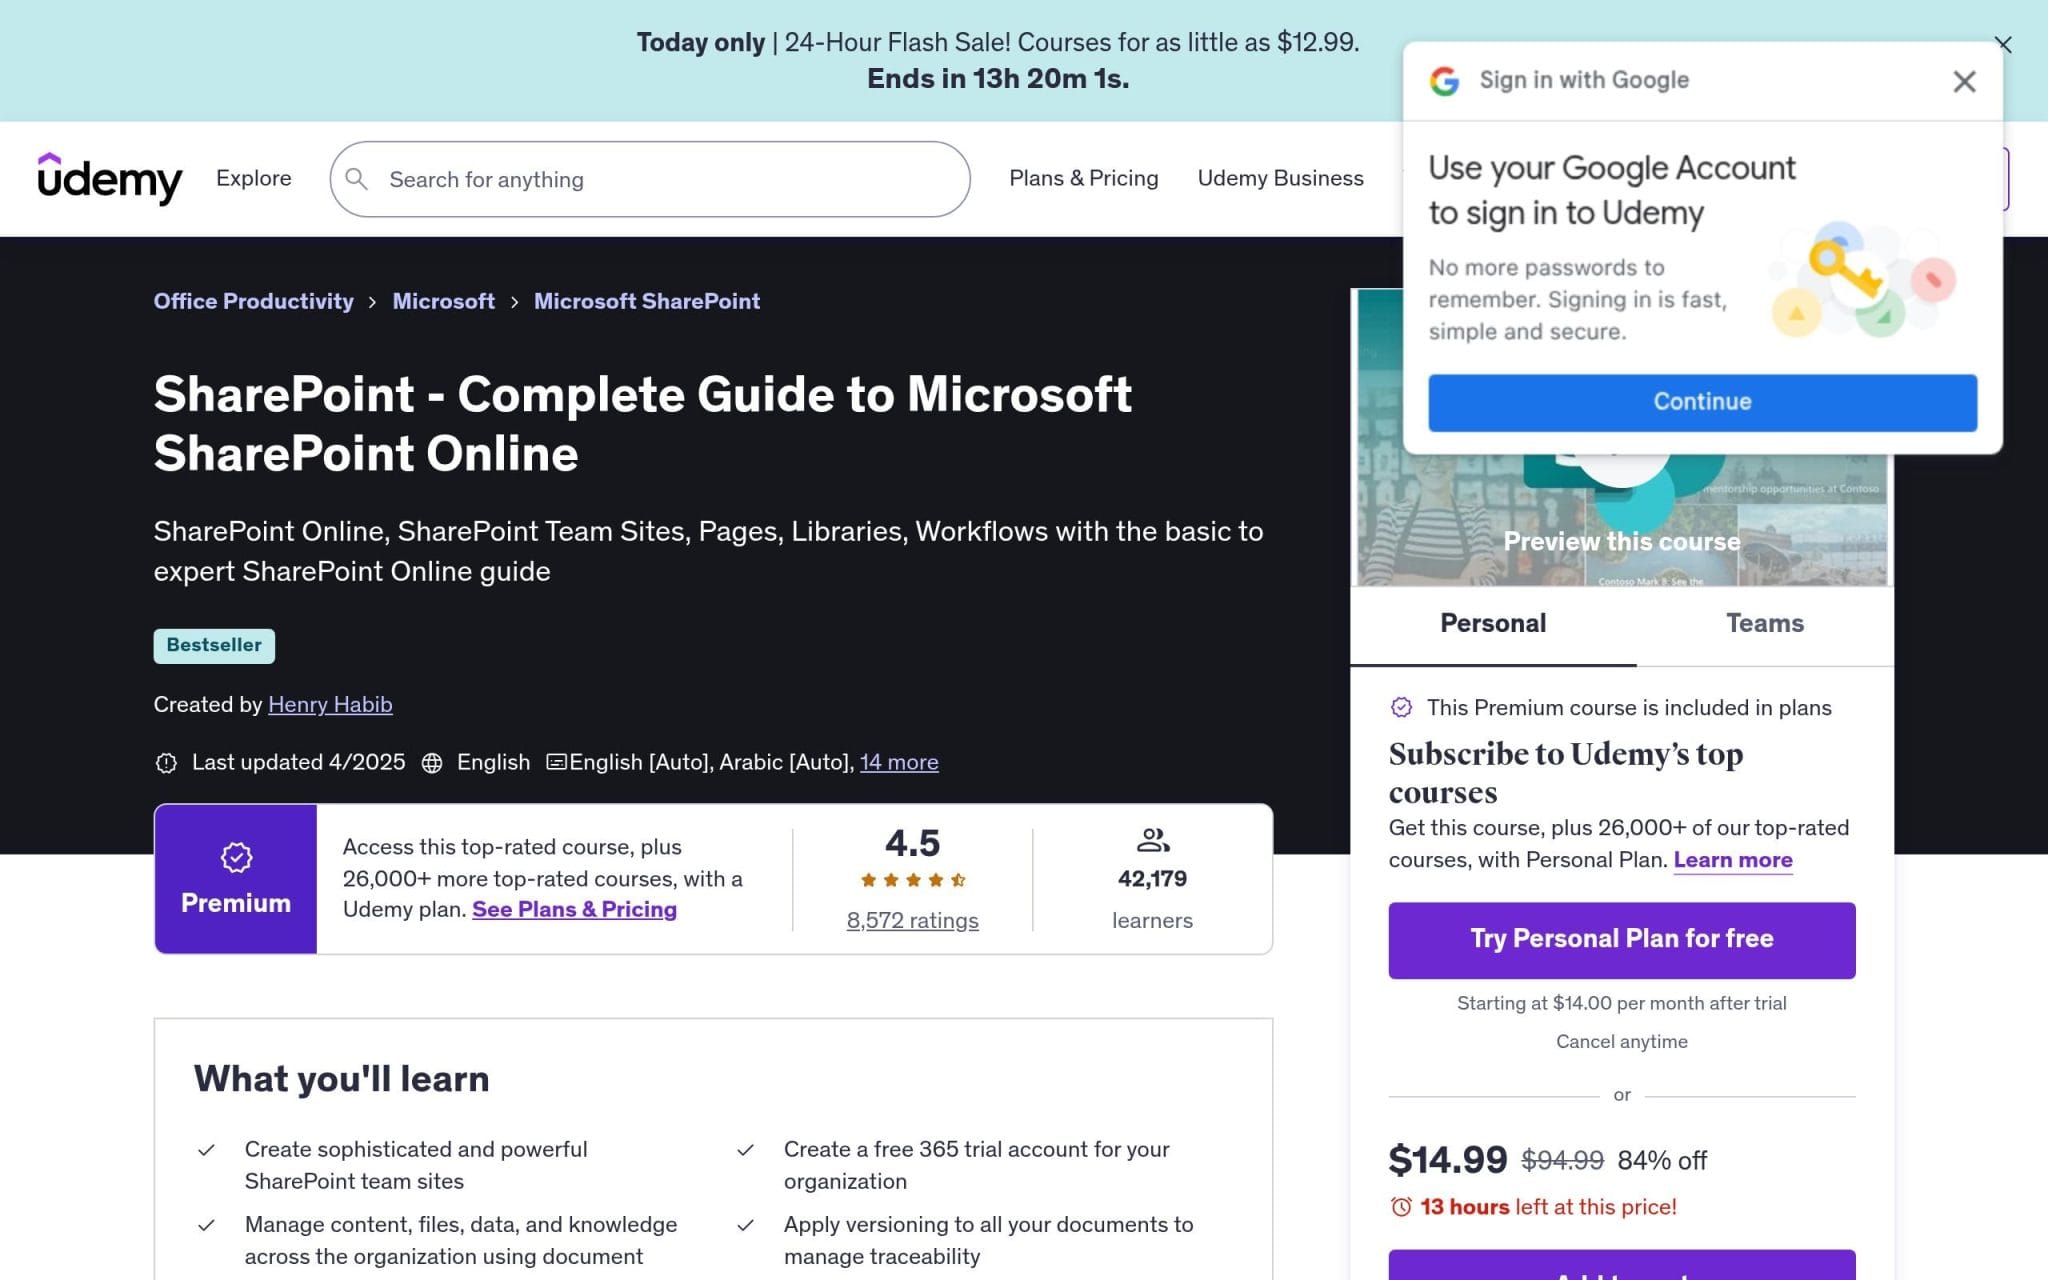Open Plans & Pricing
Image resolution: width=2048 pixels, height=1280 pixels.
pos(1083,178)
